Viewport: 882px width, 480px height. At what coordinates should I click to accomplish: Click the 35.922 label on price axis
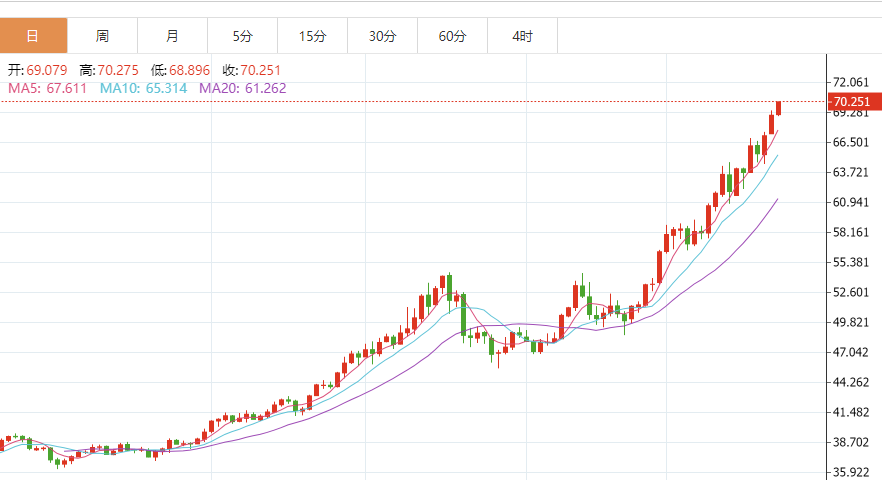(x=850, y=472)
